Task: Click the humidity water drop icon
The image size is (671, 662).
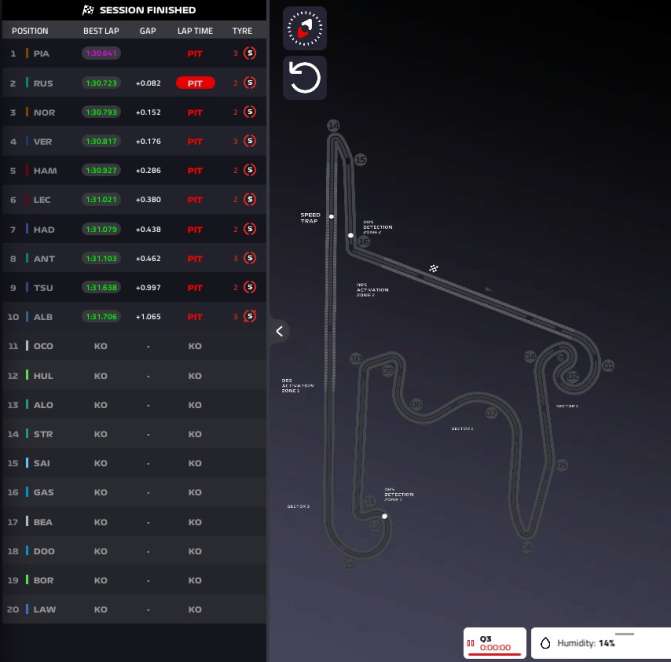Action: [x=545, y=643]
